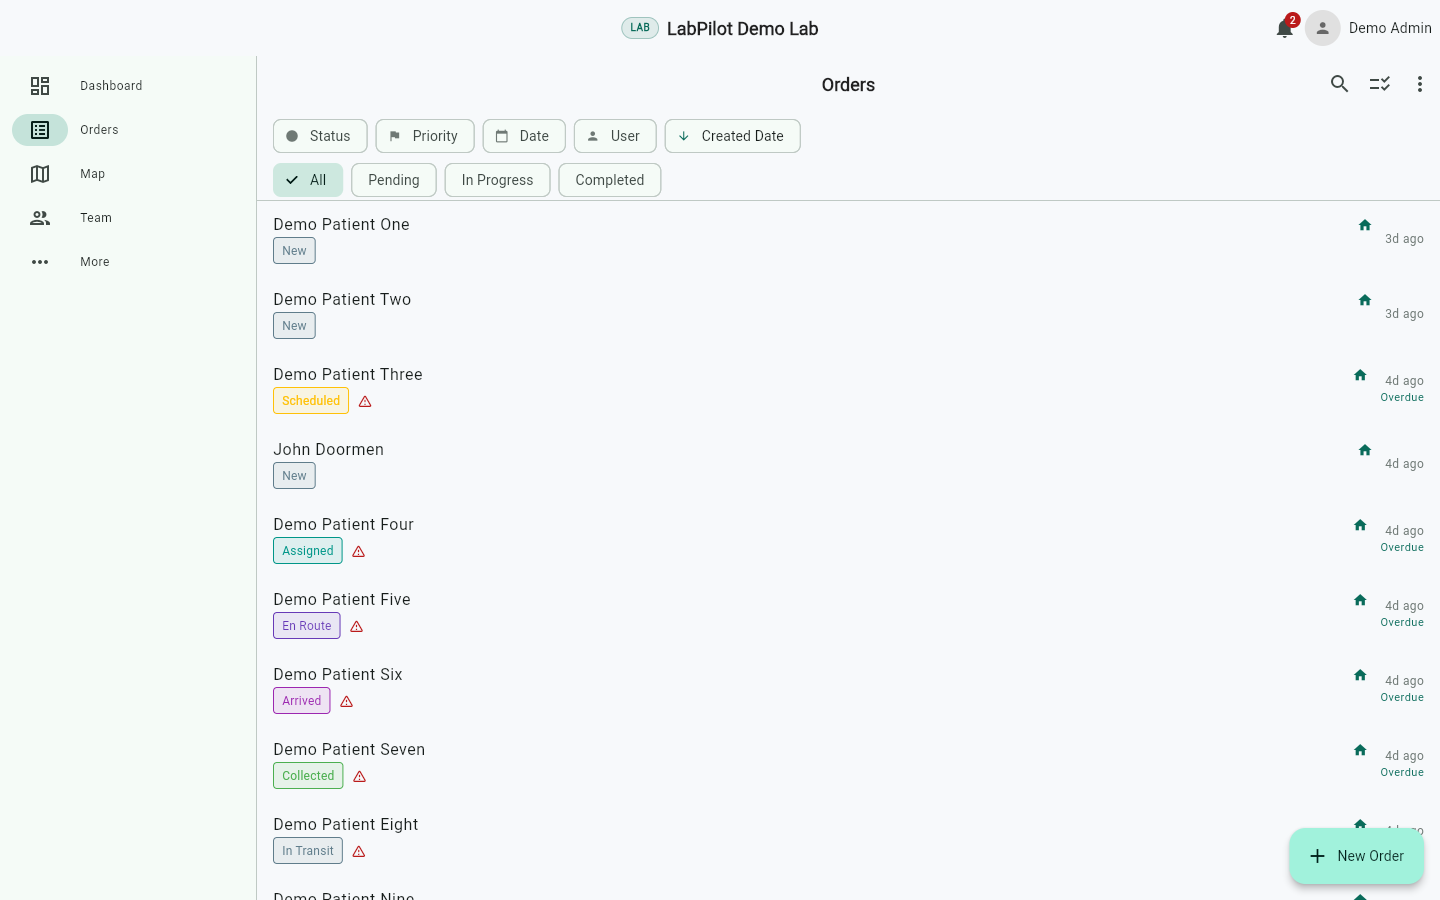Screen dimensions: 1440x900
Task: Go to Dashboard menu label
Action: (x=111, y=86)
